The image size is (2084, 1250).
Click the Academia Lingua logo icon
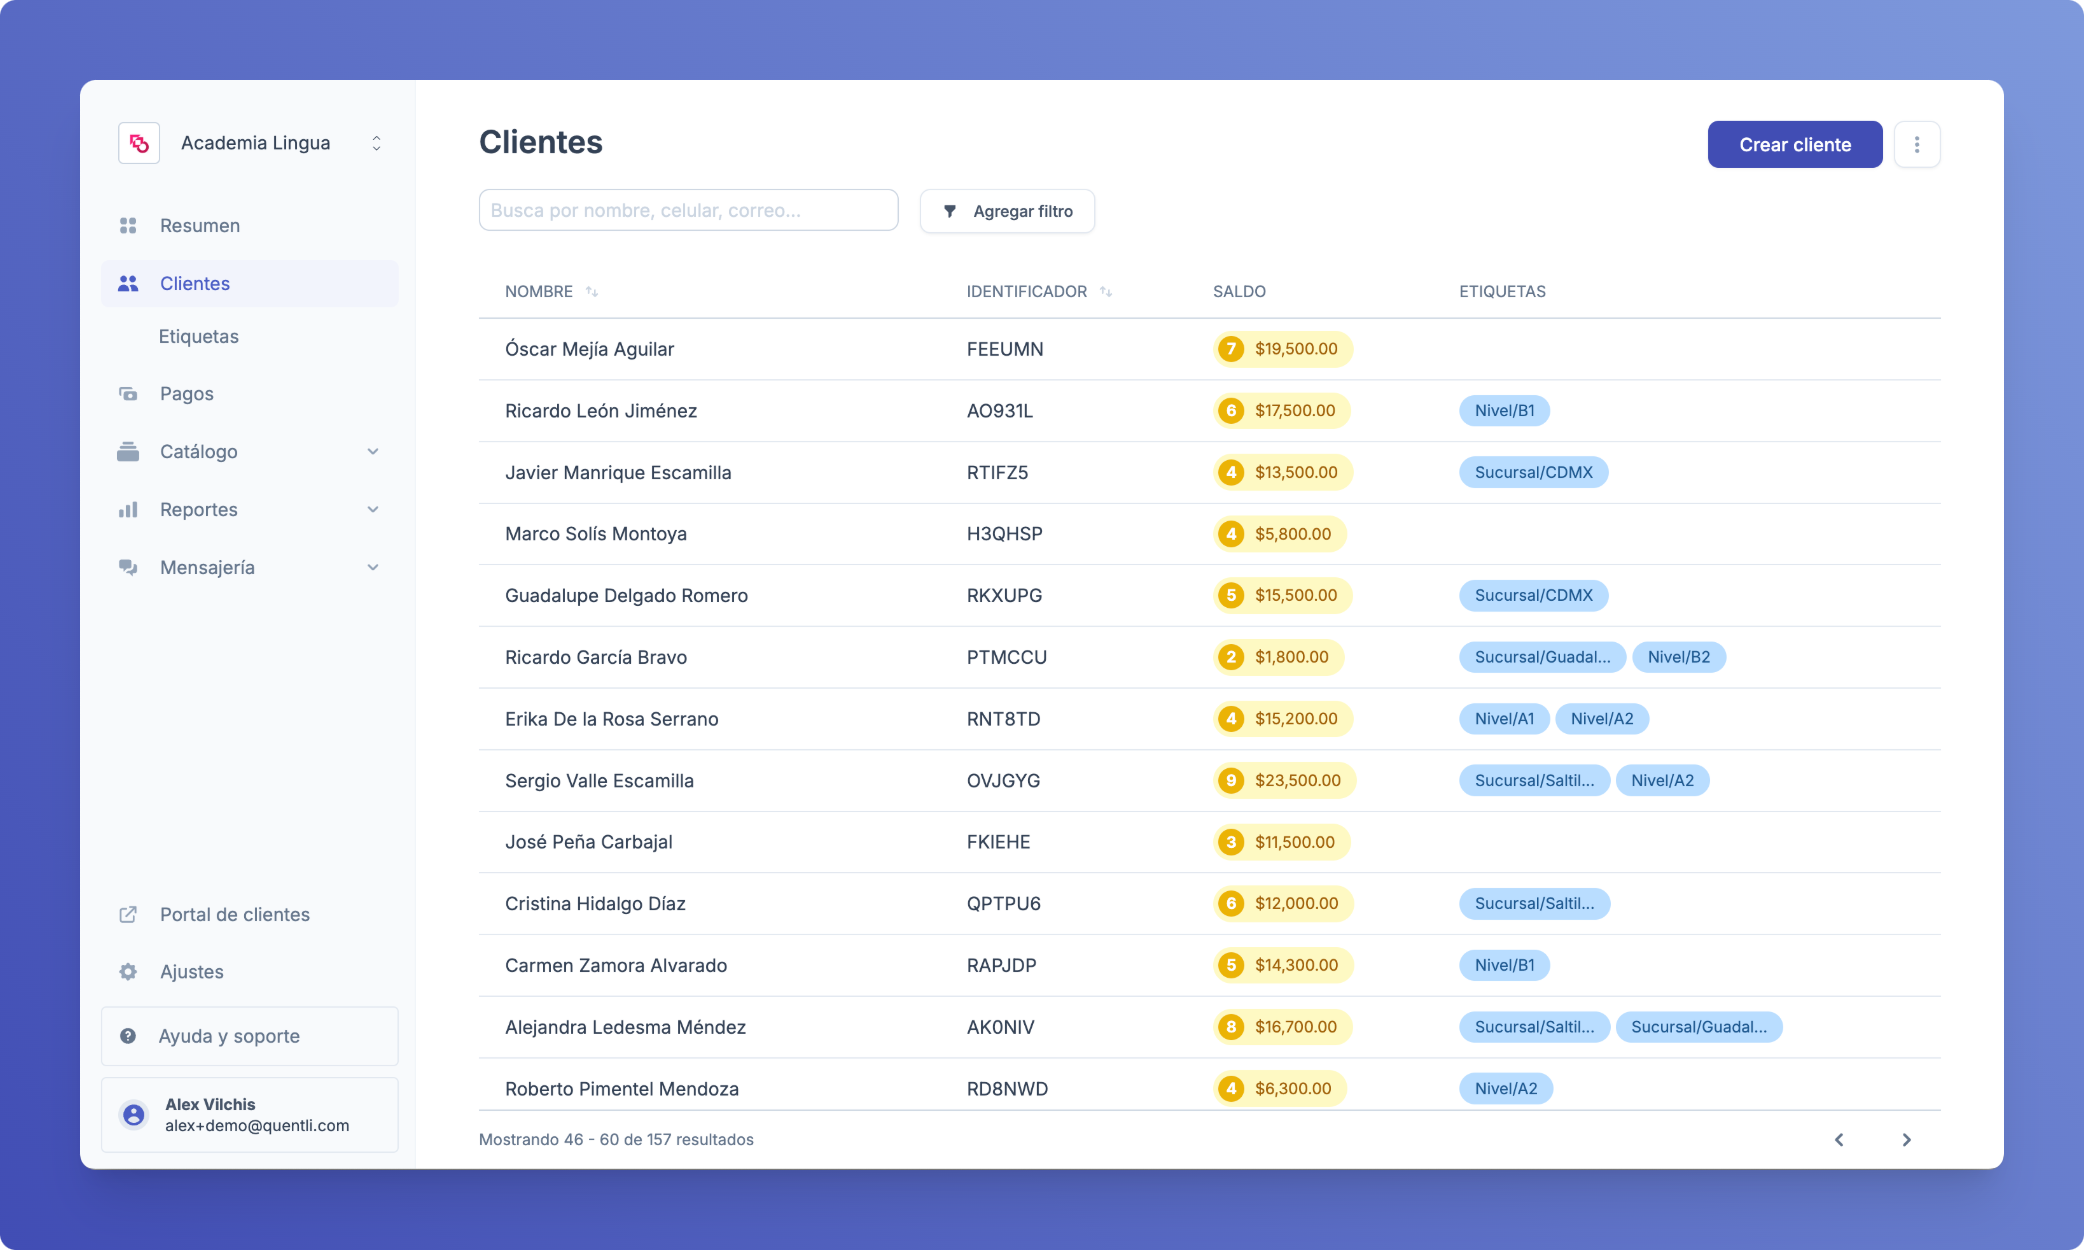coord(139,143)
